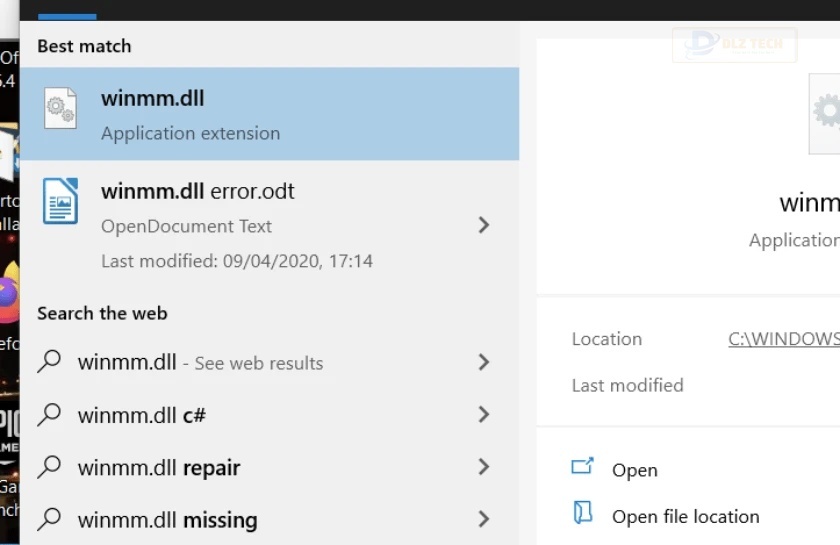Screen dimensions: 840x545
Task: Click the gear file icon for winmm.dll
Action: (x=60, y=108)
